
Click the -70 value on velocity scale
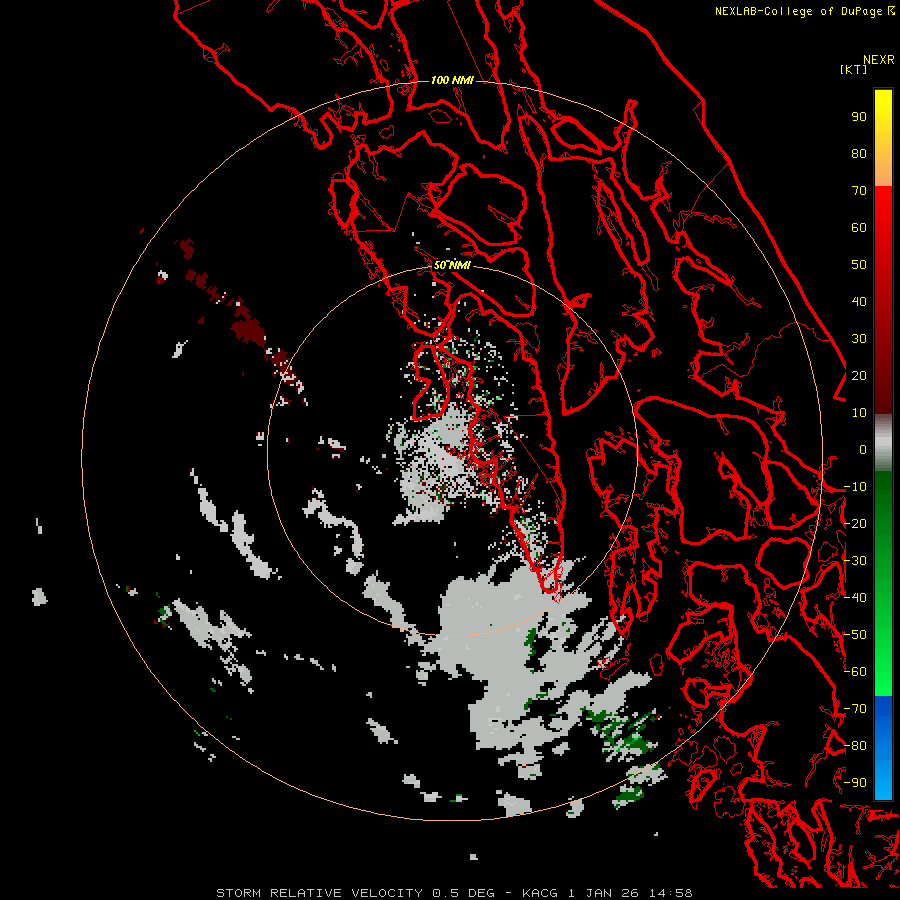pyautogui.click(x=855, y=709)
